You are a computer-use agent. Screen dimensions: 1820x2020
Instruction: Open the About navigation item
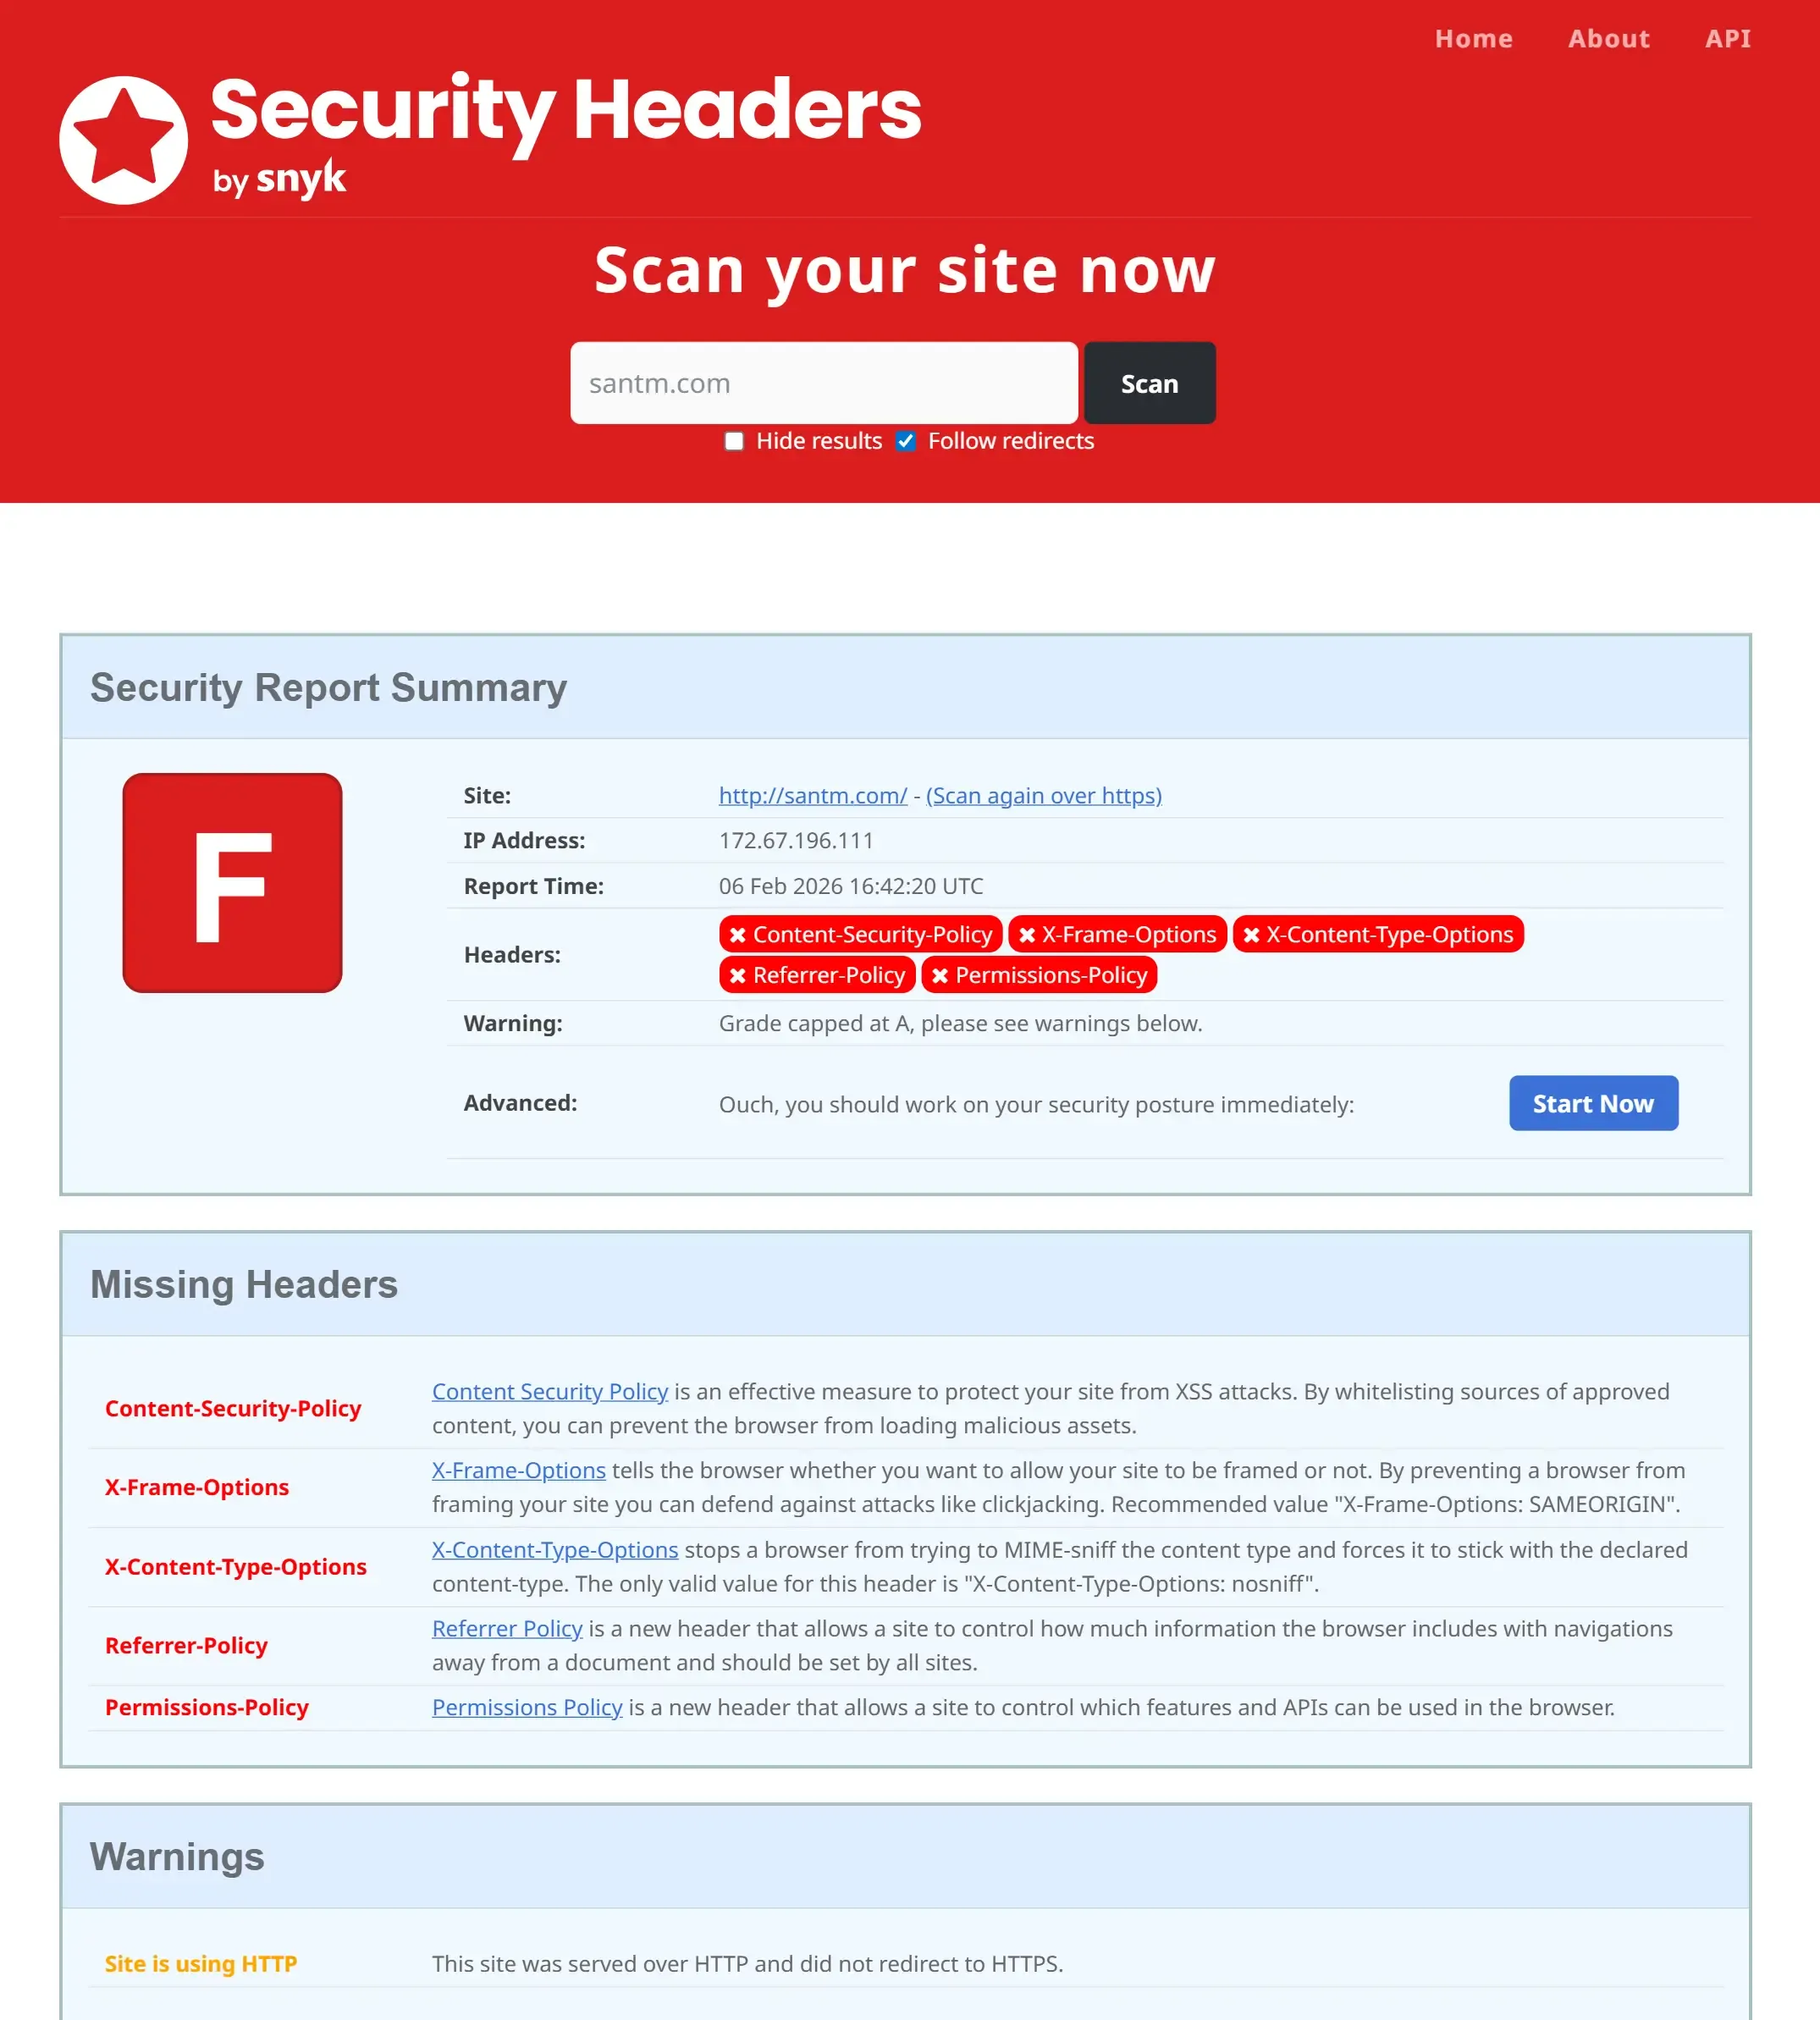[x=1608, y=39]
